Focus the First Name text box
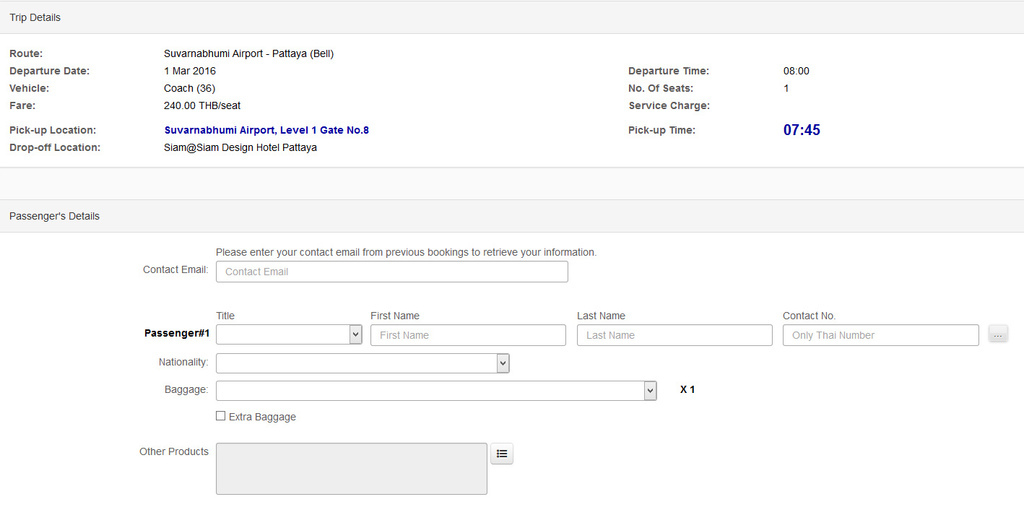 tap(468, 335)
